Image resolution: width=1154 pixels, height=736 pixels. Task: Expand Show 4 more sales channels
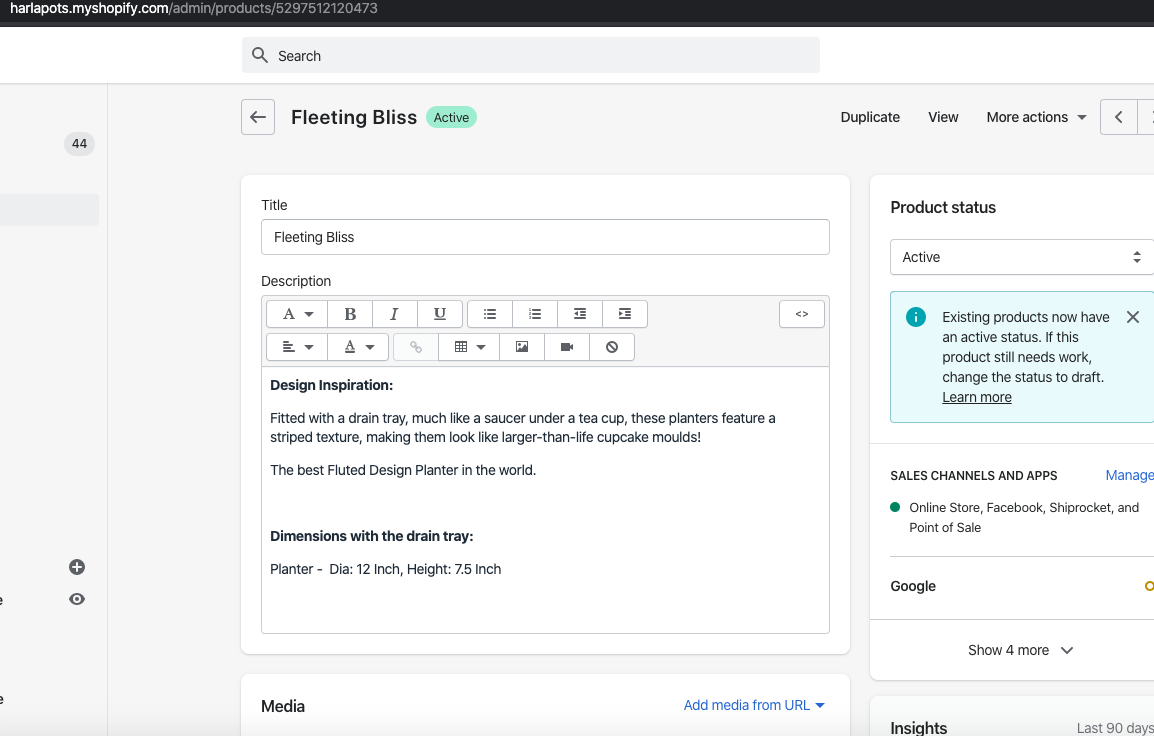pos(1020,650)
